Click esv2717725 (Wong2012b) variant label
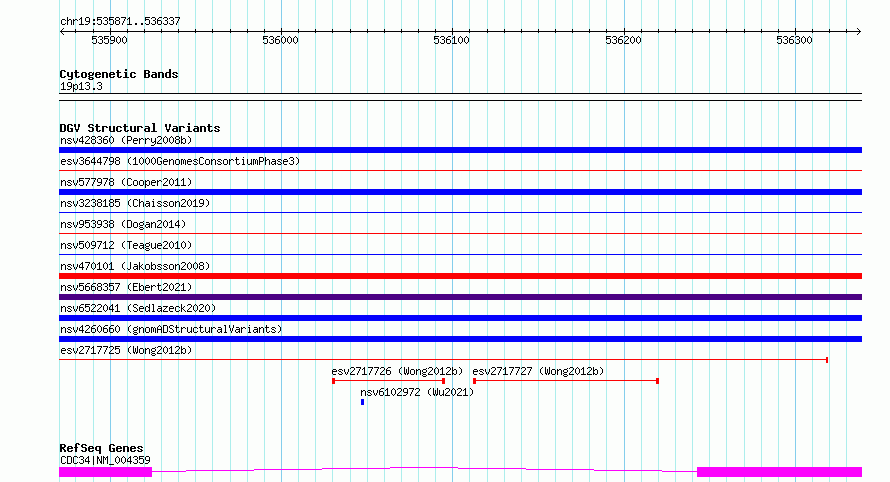 [126, 350]
